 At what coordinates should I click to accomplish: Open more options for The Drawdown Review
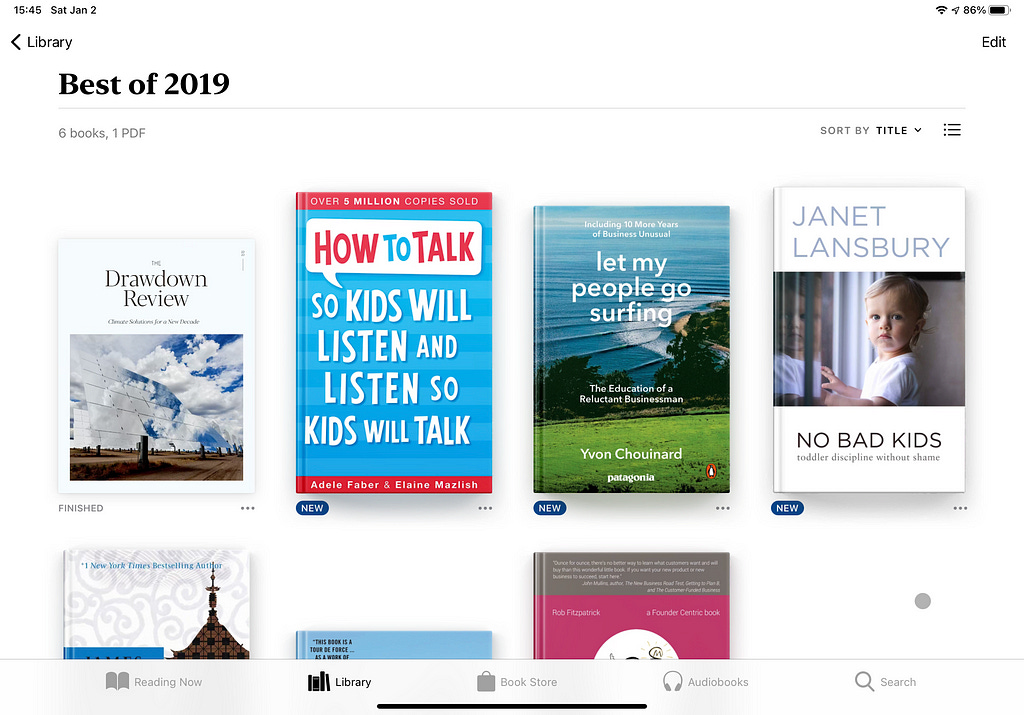248,508
